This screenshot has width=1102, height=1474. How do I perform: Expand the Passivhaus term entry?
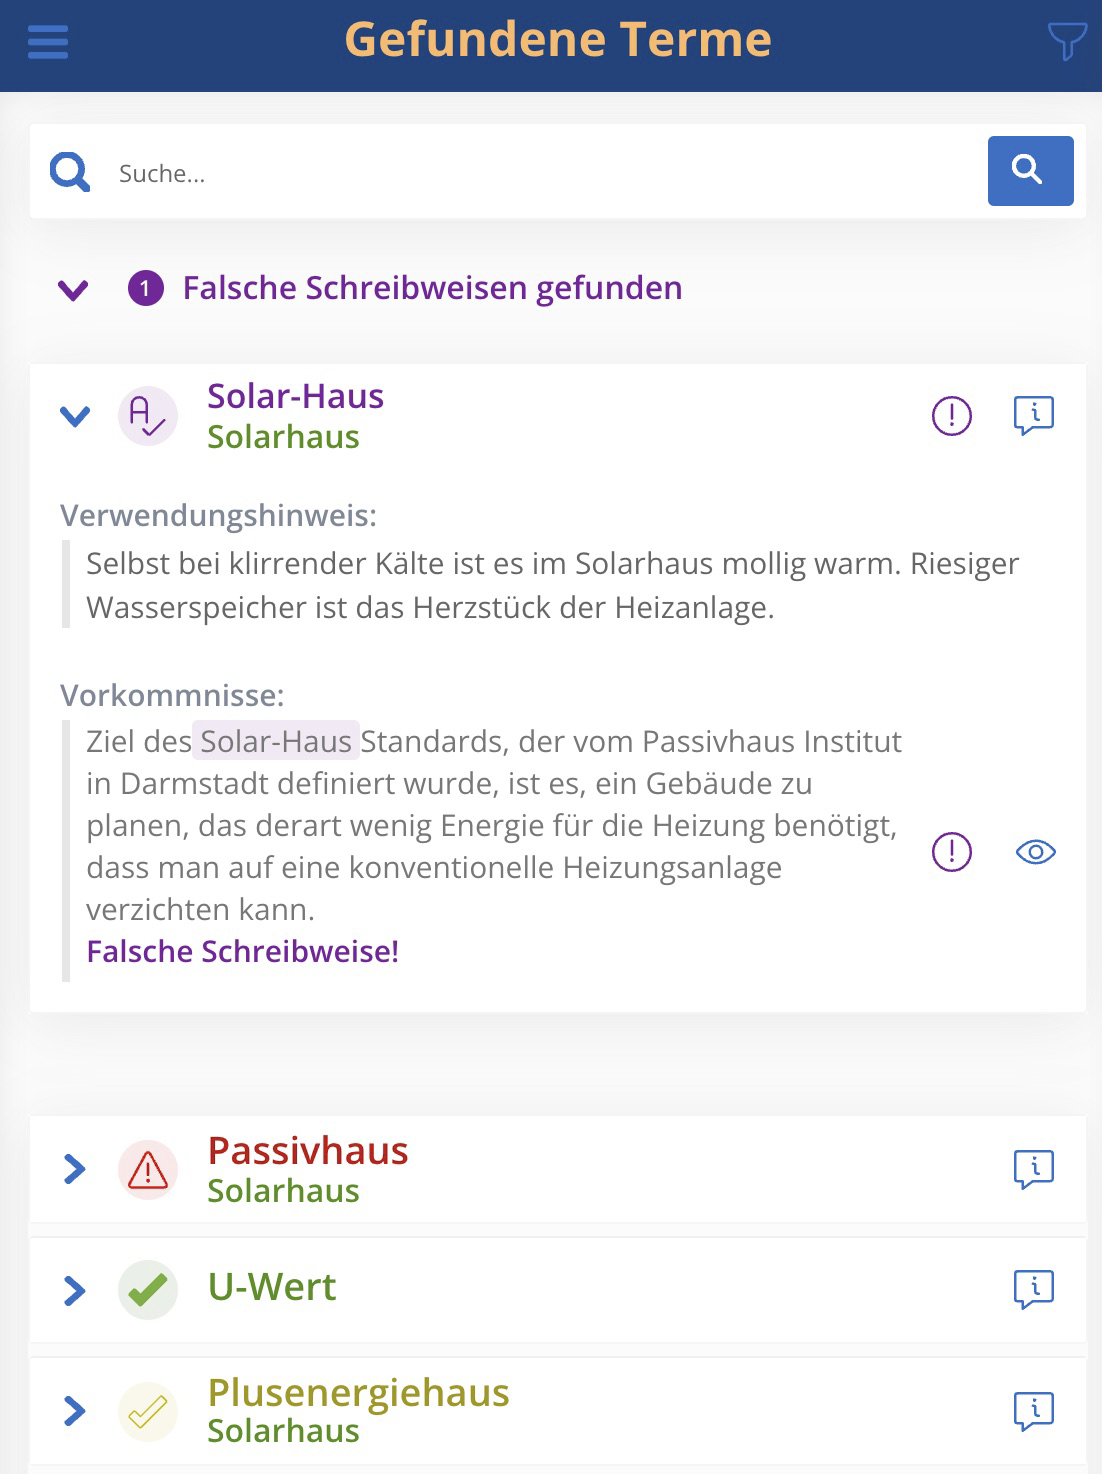pos(75,1168)
